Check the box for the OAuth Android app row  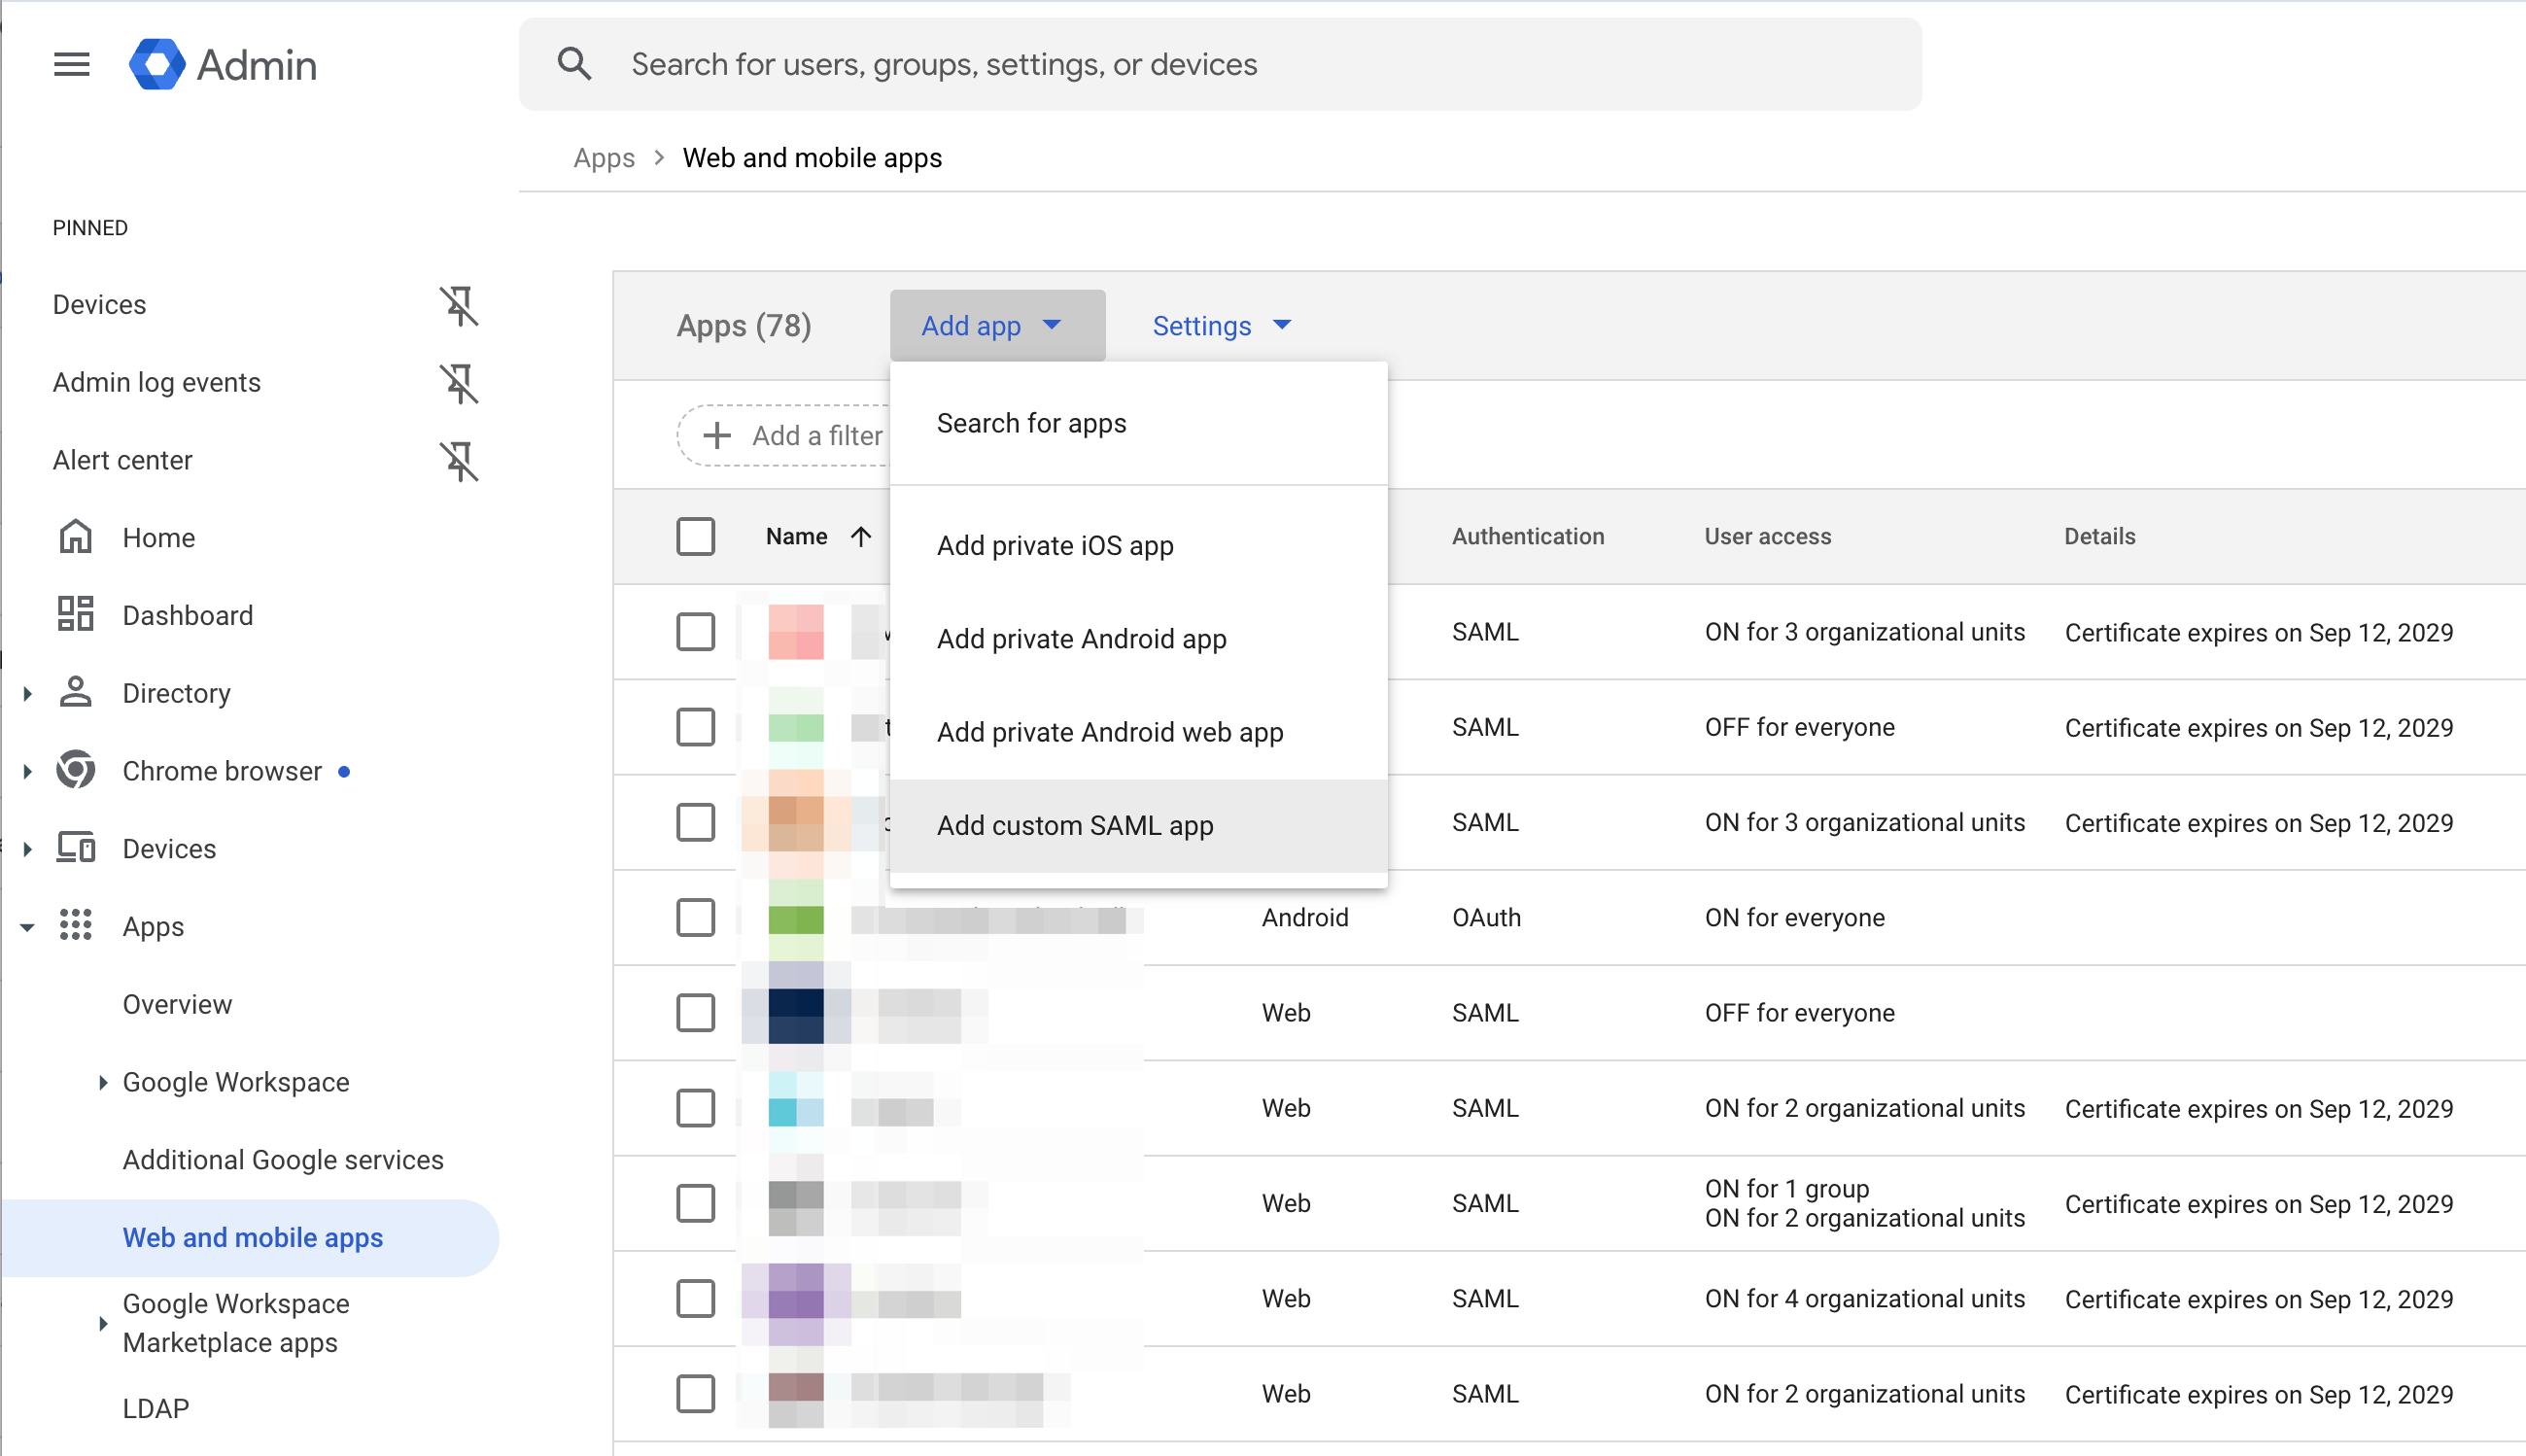(695, 918)
